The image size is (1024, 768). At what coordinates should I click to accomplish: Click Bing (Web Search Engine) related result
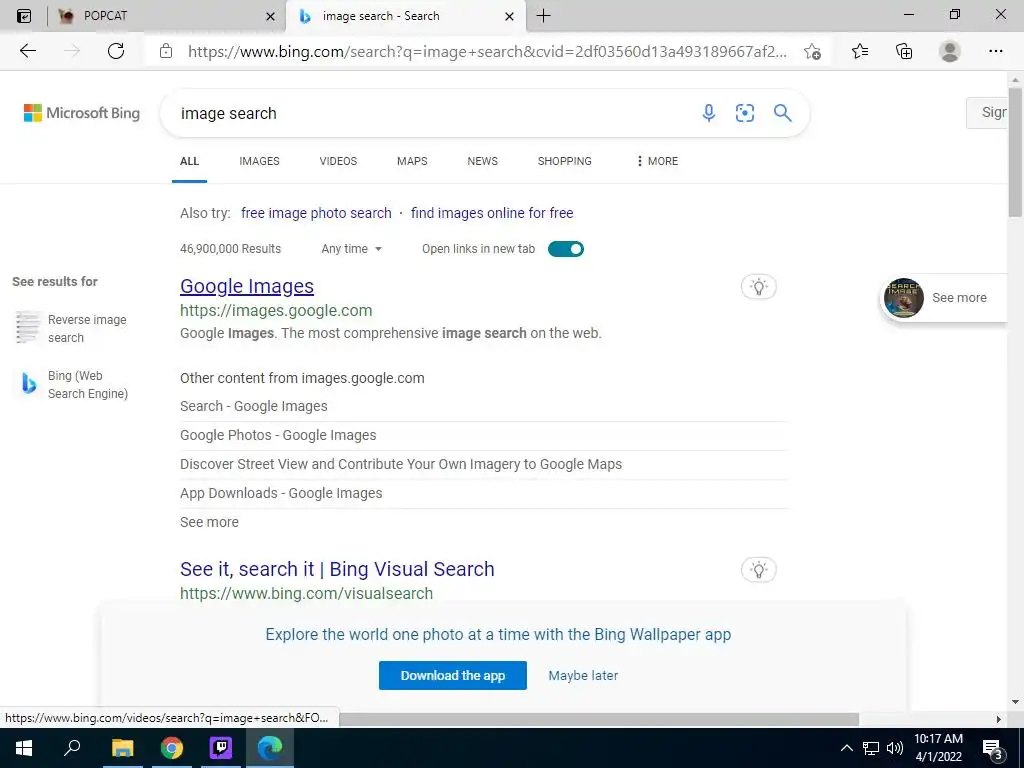coord(71,385)
